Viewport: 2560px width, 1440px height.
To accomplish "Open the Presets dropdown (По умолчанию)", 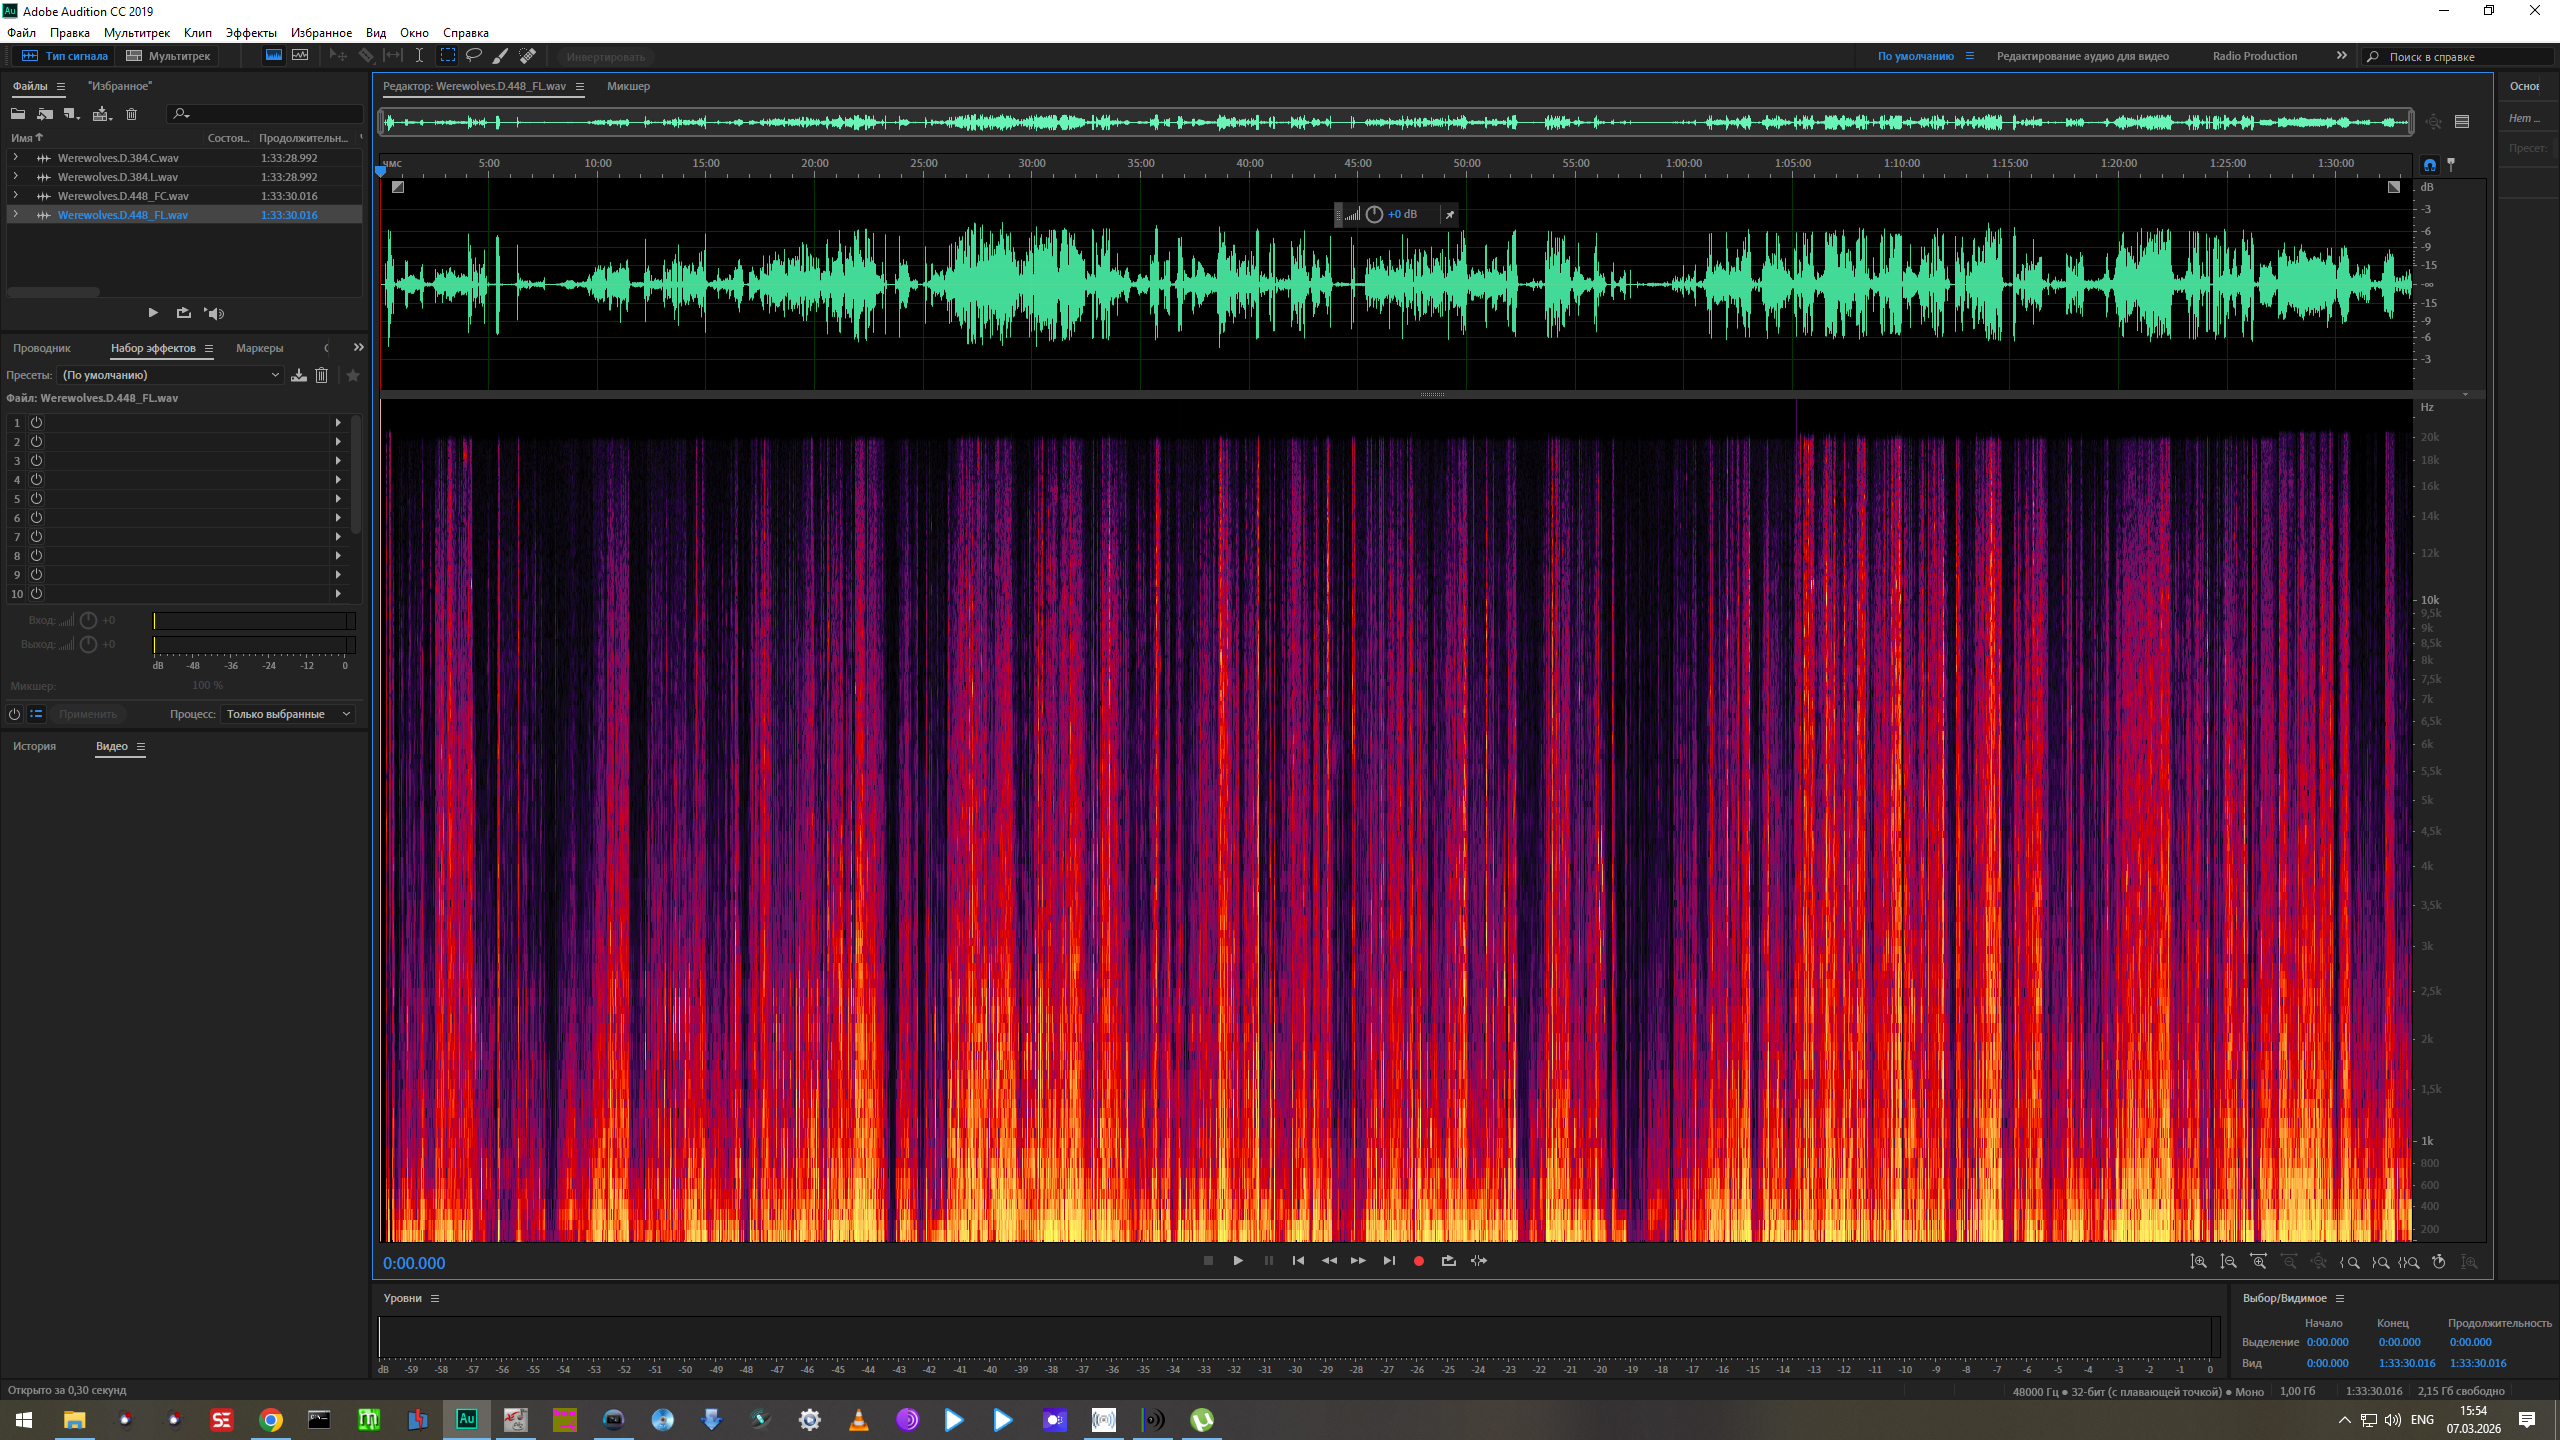I will [x=170, y=375].
